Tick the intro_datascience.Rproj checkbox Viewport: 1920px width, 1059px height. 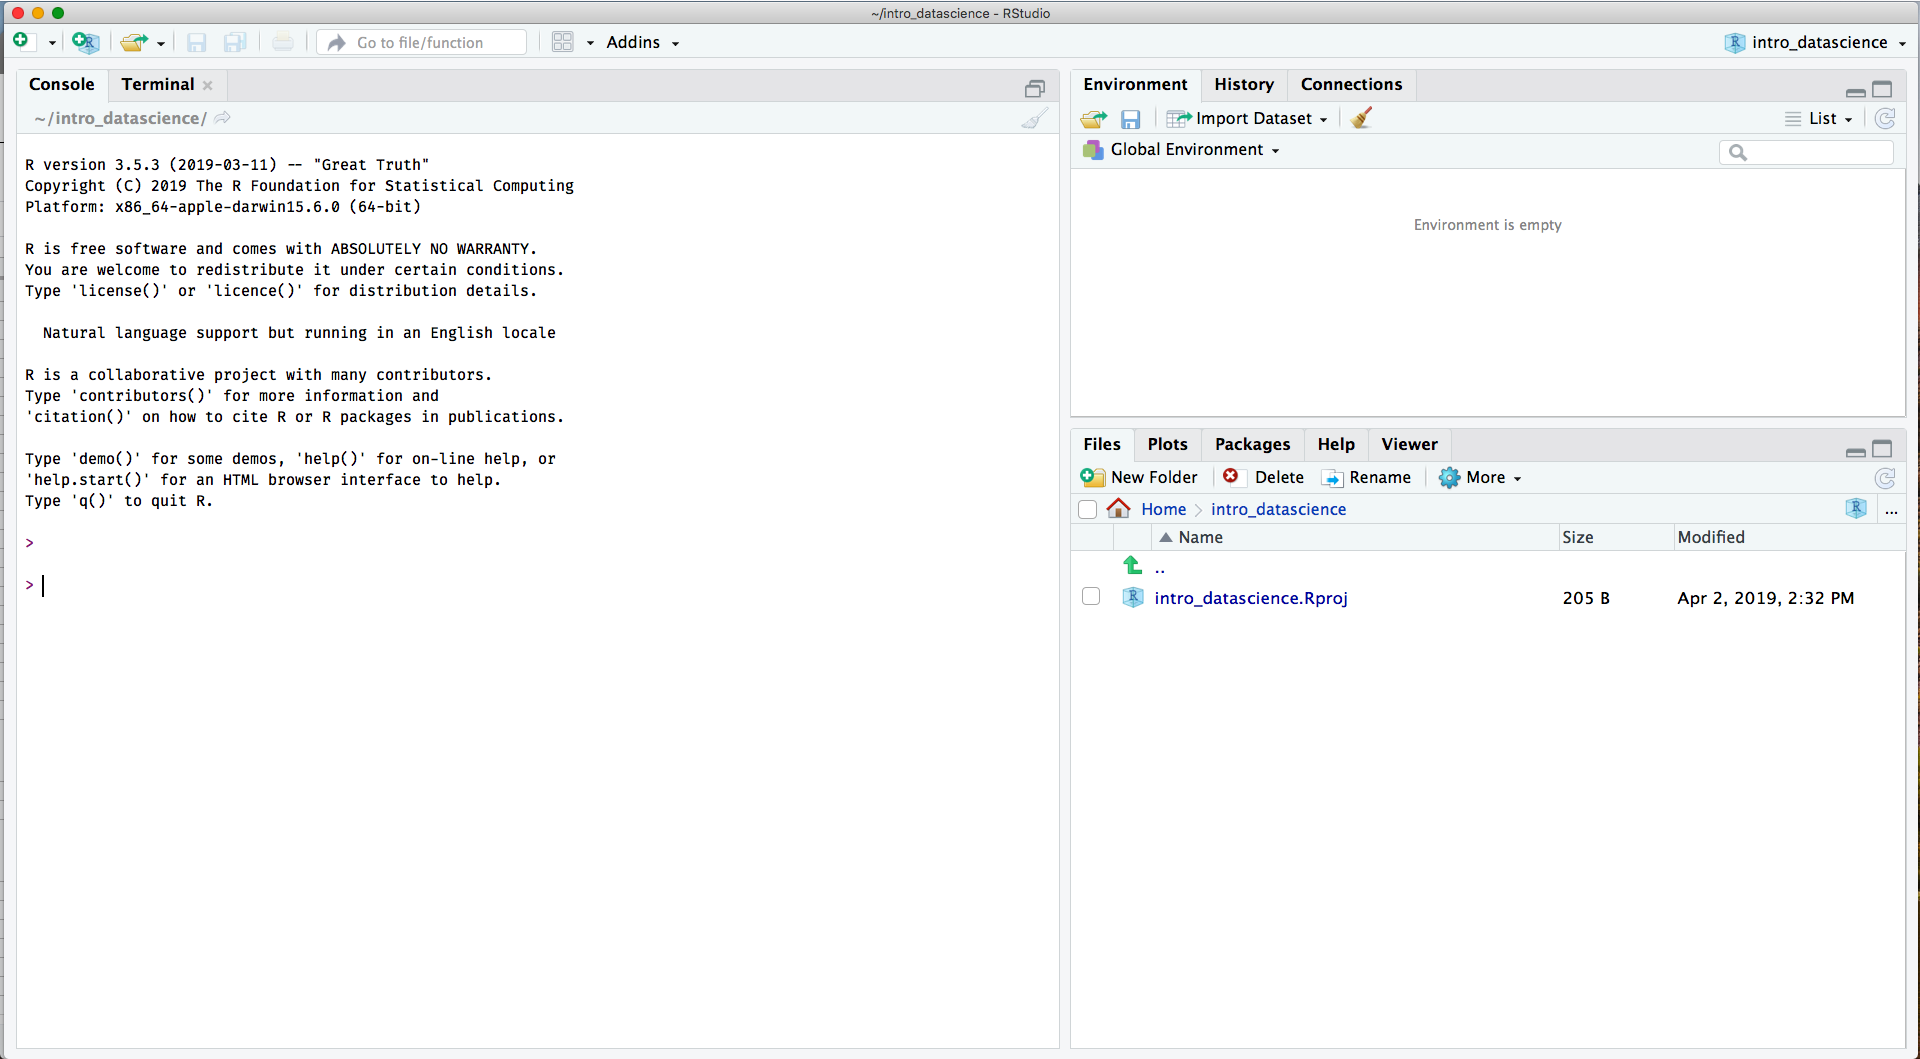click(1091, 597)
